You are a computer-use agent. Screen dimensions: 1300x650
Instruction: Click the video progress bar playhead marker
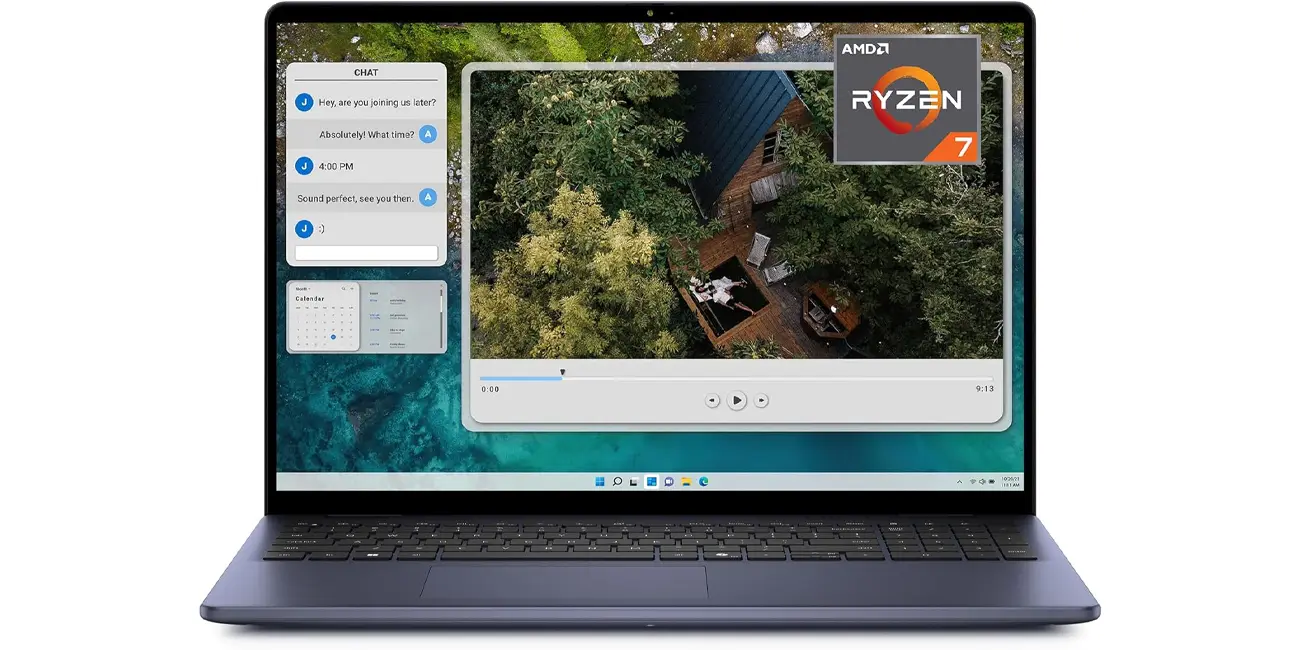(x=562, y=373)
